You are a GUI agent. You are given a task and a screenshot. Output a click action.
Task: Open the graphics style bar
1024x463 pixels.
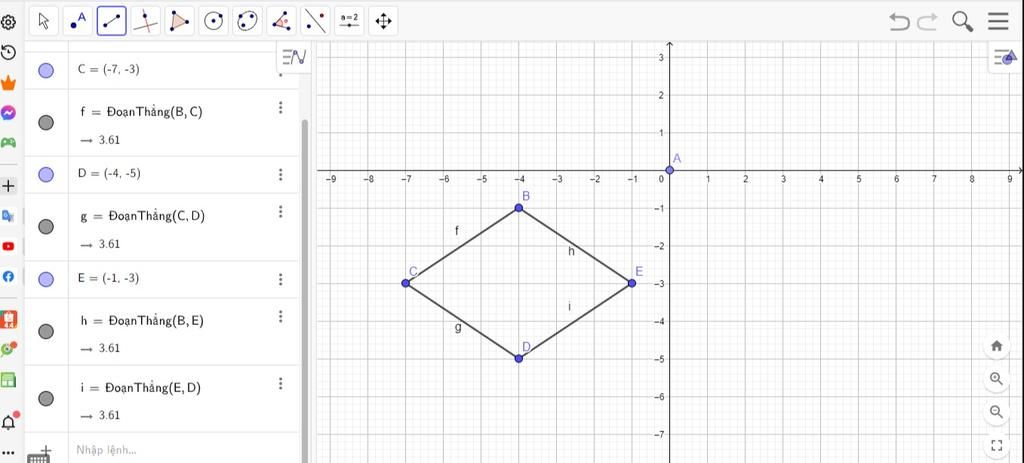coord(1006,57)
